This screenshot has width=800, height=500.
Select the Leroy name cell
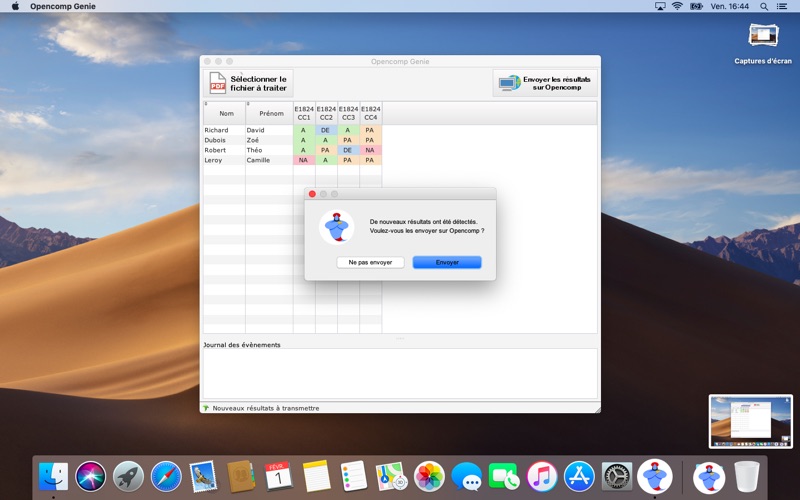[x=224, y=160]
